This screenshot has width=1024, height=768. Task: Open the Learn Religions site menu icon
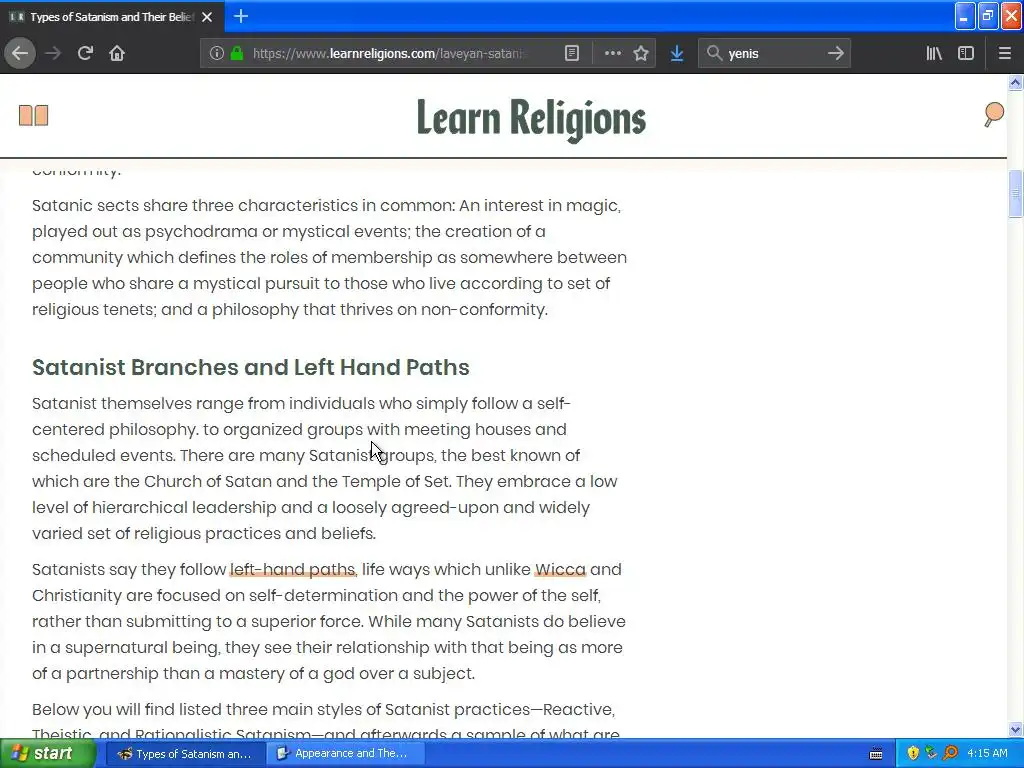click(33, 116)
